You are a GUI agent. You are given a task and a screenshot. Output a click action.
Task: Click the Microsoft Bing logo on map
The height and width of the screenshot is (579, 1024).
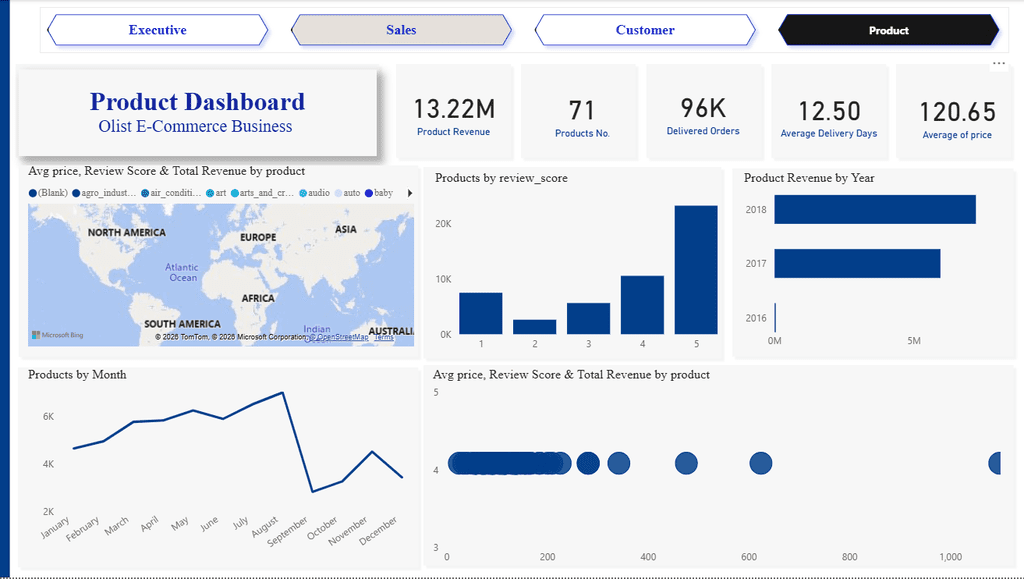coord(57,335)
